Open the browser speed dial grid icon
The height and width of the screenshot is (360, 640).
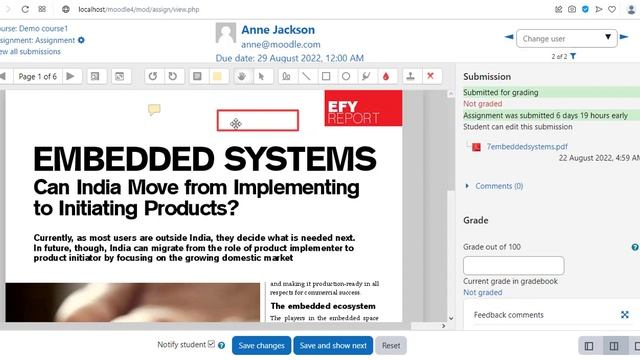pos(42,9)
